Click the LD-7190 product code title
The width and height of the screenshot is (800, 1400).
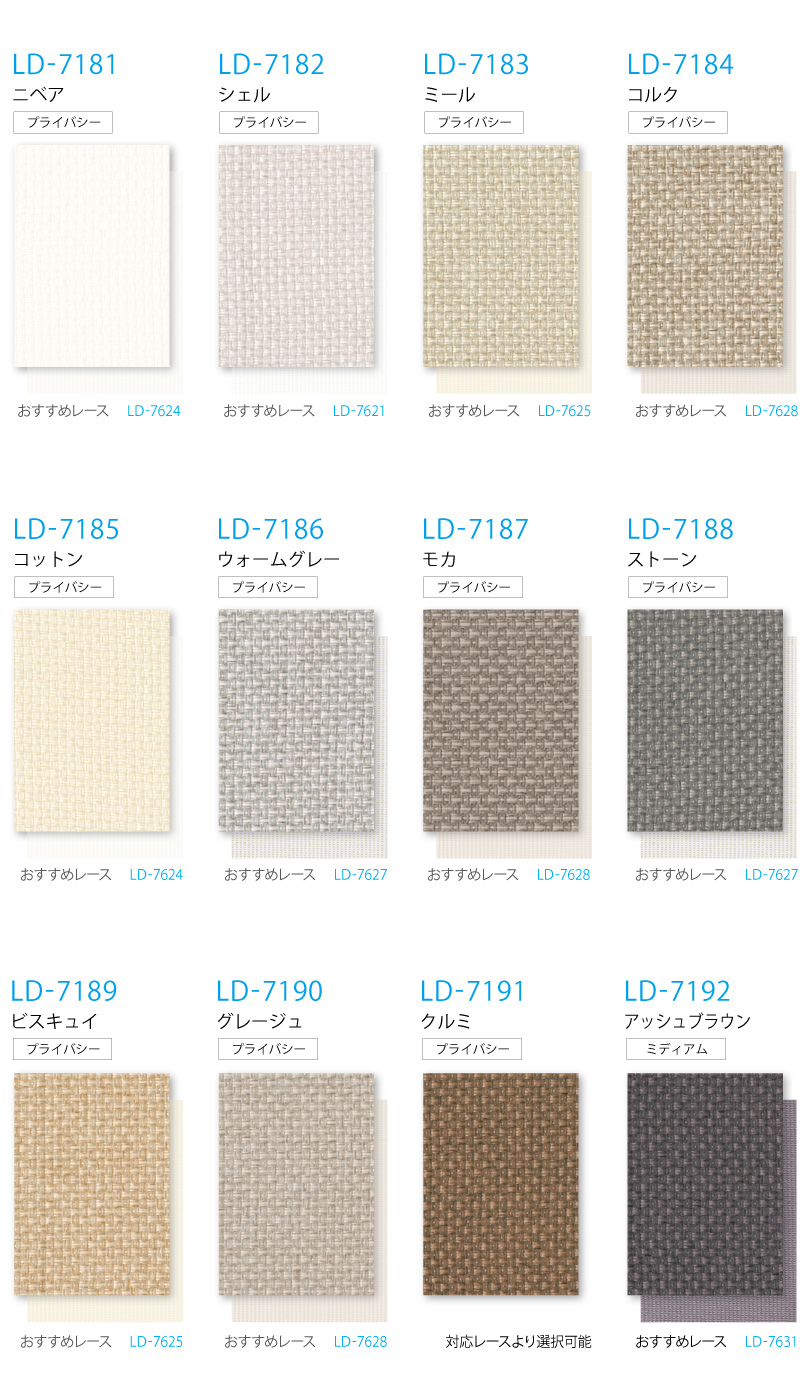coord(270,992)
